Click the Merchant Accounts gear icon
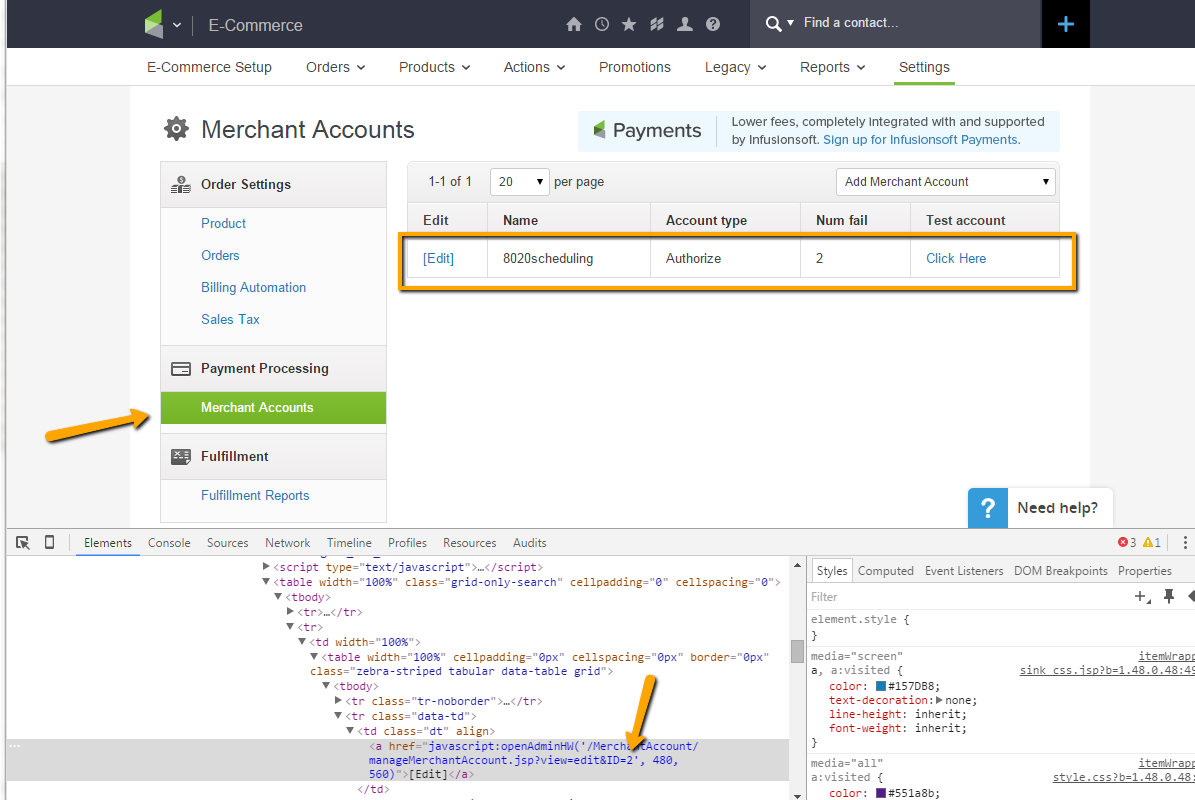The image size is (1195, 800). click(x=176, y=129)
